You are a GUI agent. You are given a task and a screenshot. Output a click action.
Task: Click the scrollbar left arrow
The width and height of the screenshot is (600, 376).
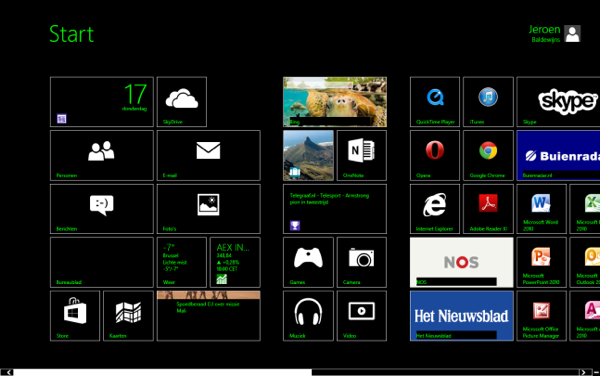8,372
